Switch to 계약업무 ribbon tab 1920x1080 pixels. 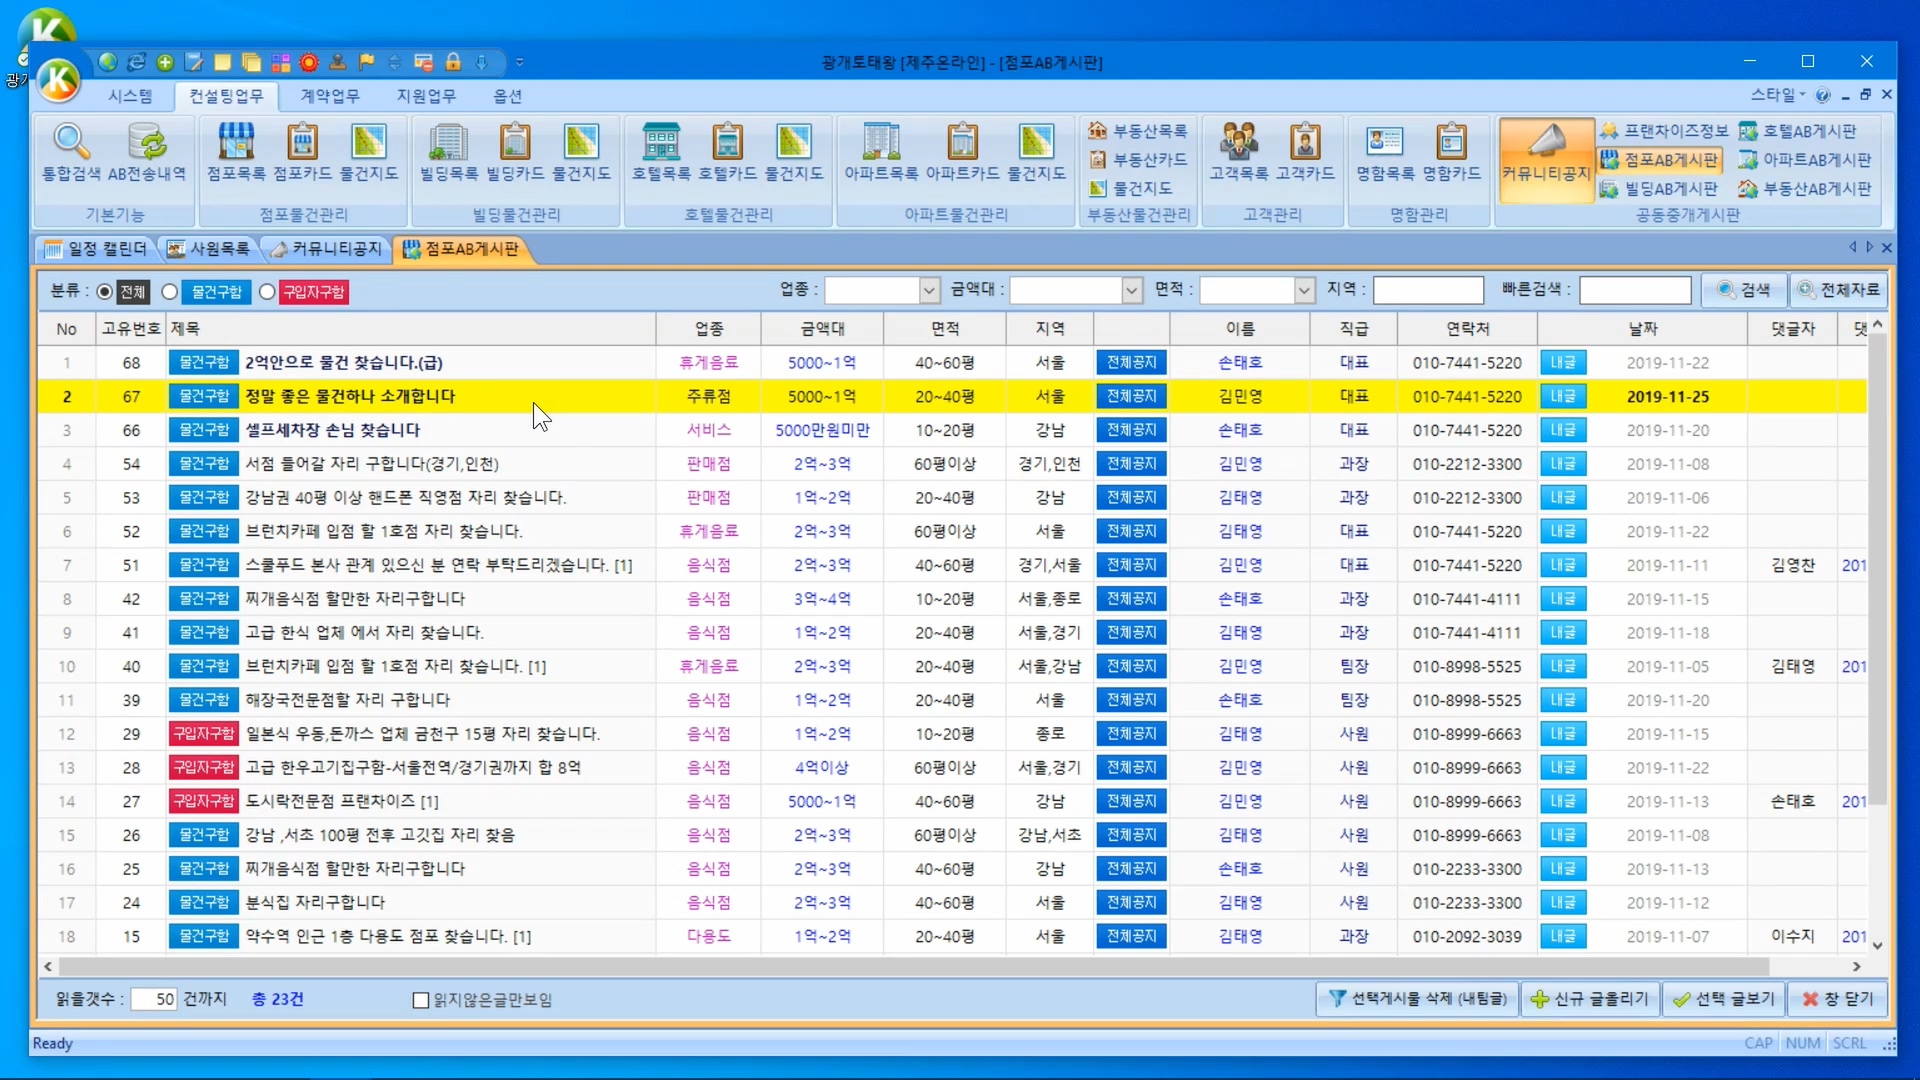tap(330, 96)
